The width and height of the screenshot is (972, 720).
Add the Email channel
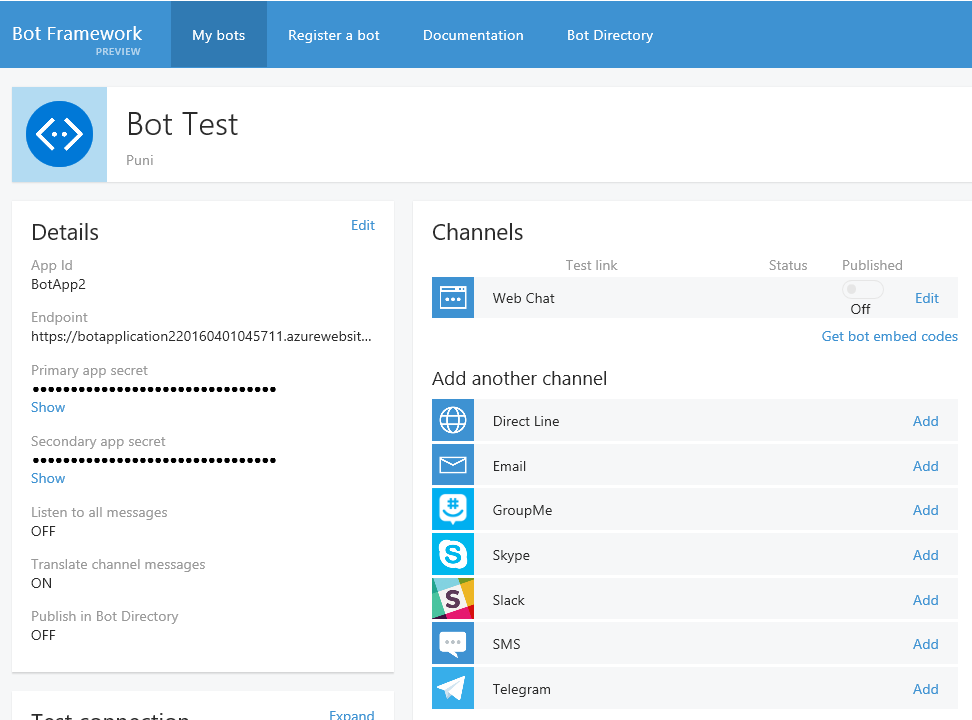[926, 466]
